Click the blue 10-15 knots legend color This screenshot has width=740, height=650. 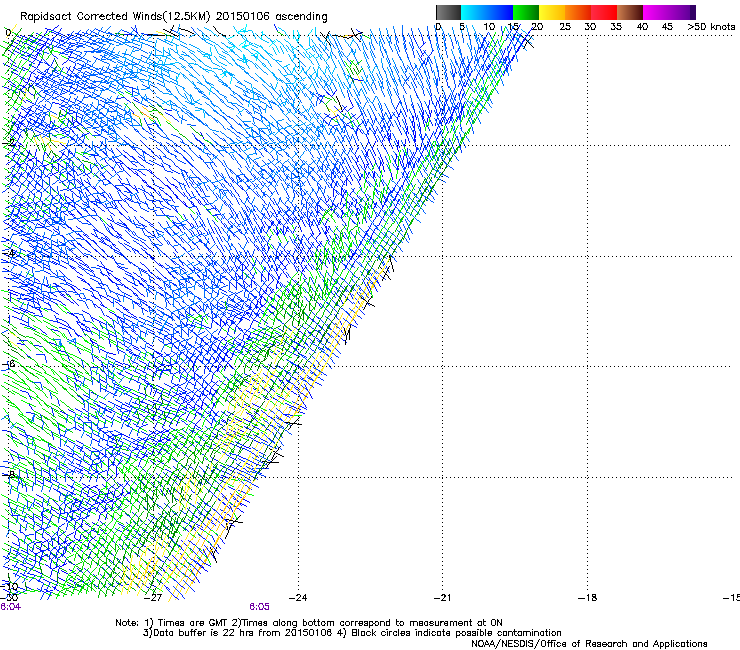click(x=500, y=12)
